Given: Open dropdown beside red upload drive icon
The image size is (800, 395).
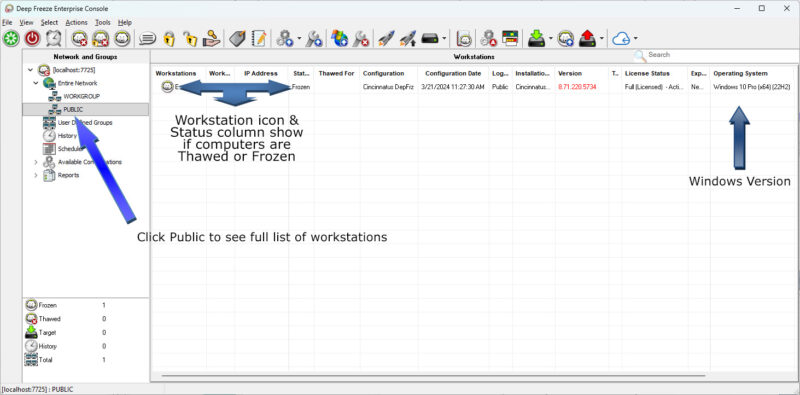Looking at the screenshot, I should (x=602, y=39).
